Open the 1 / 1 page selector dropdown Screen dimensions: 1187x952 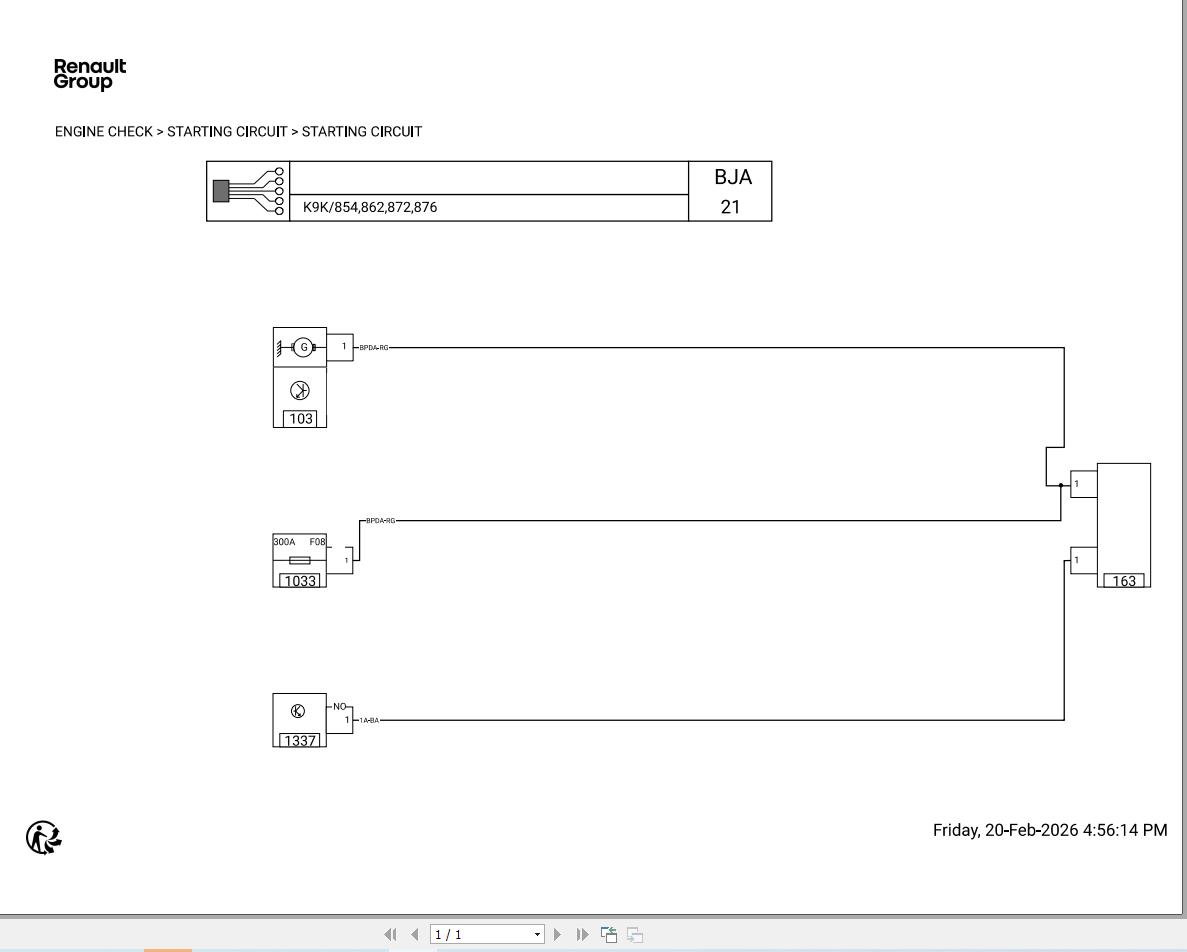pyautogui.click(x=537, y=935)
